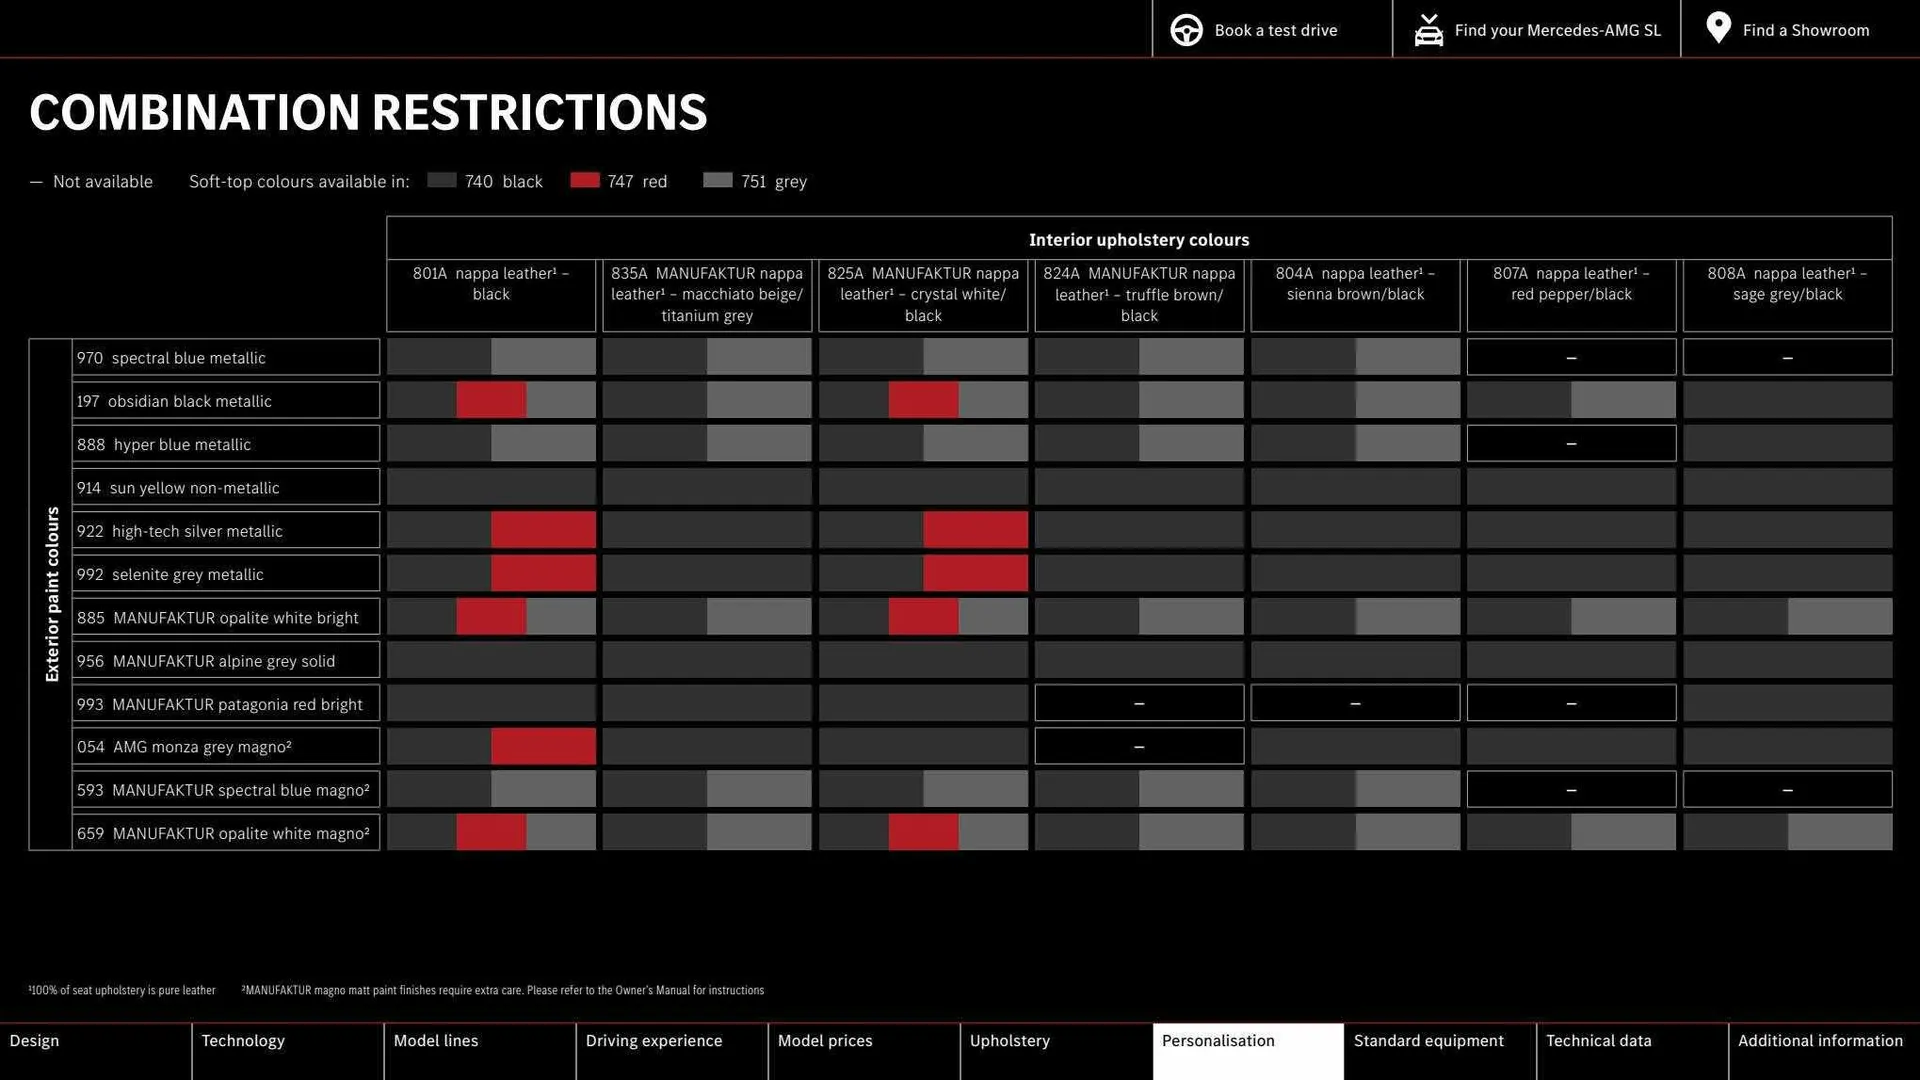Click the 740 black legend swatch
Image resolution: width=1920 pixels, height=1080 pixels.
[442, 180]
